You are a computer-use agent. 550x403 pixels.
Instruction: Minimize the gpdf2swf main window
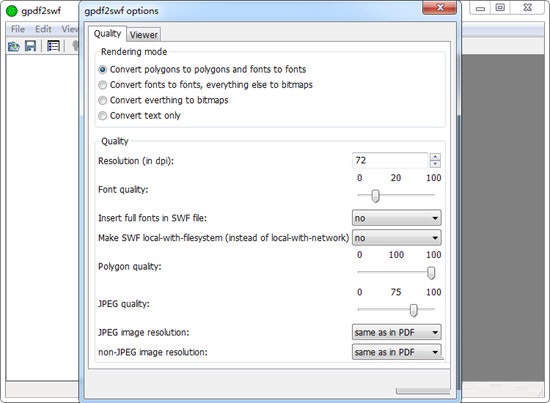pos(481,8)
